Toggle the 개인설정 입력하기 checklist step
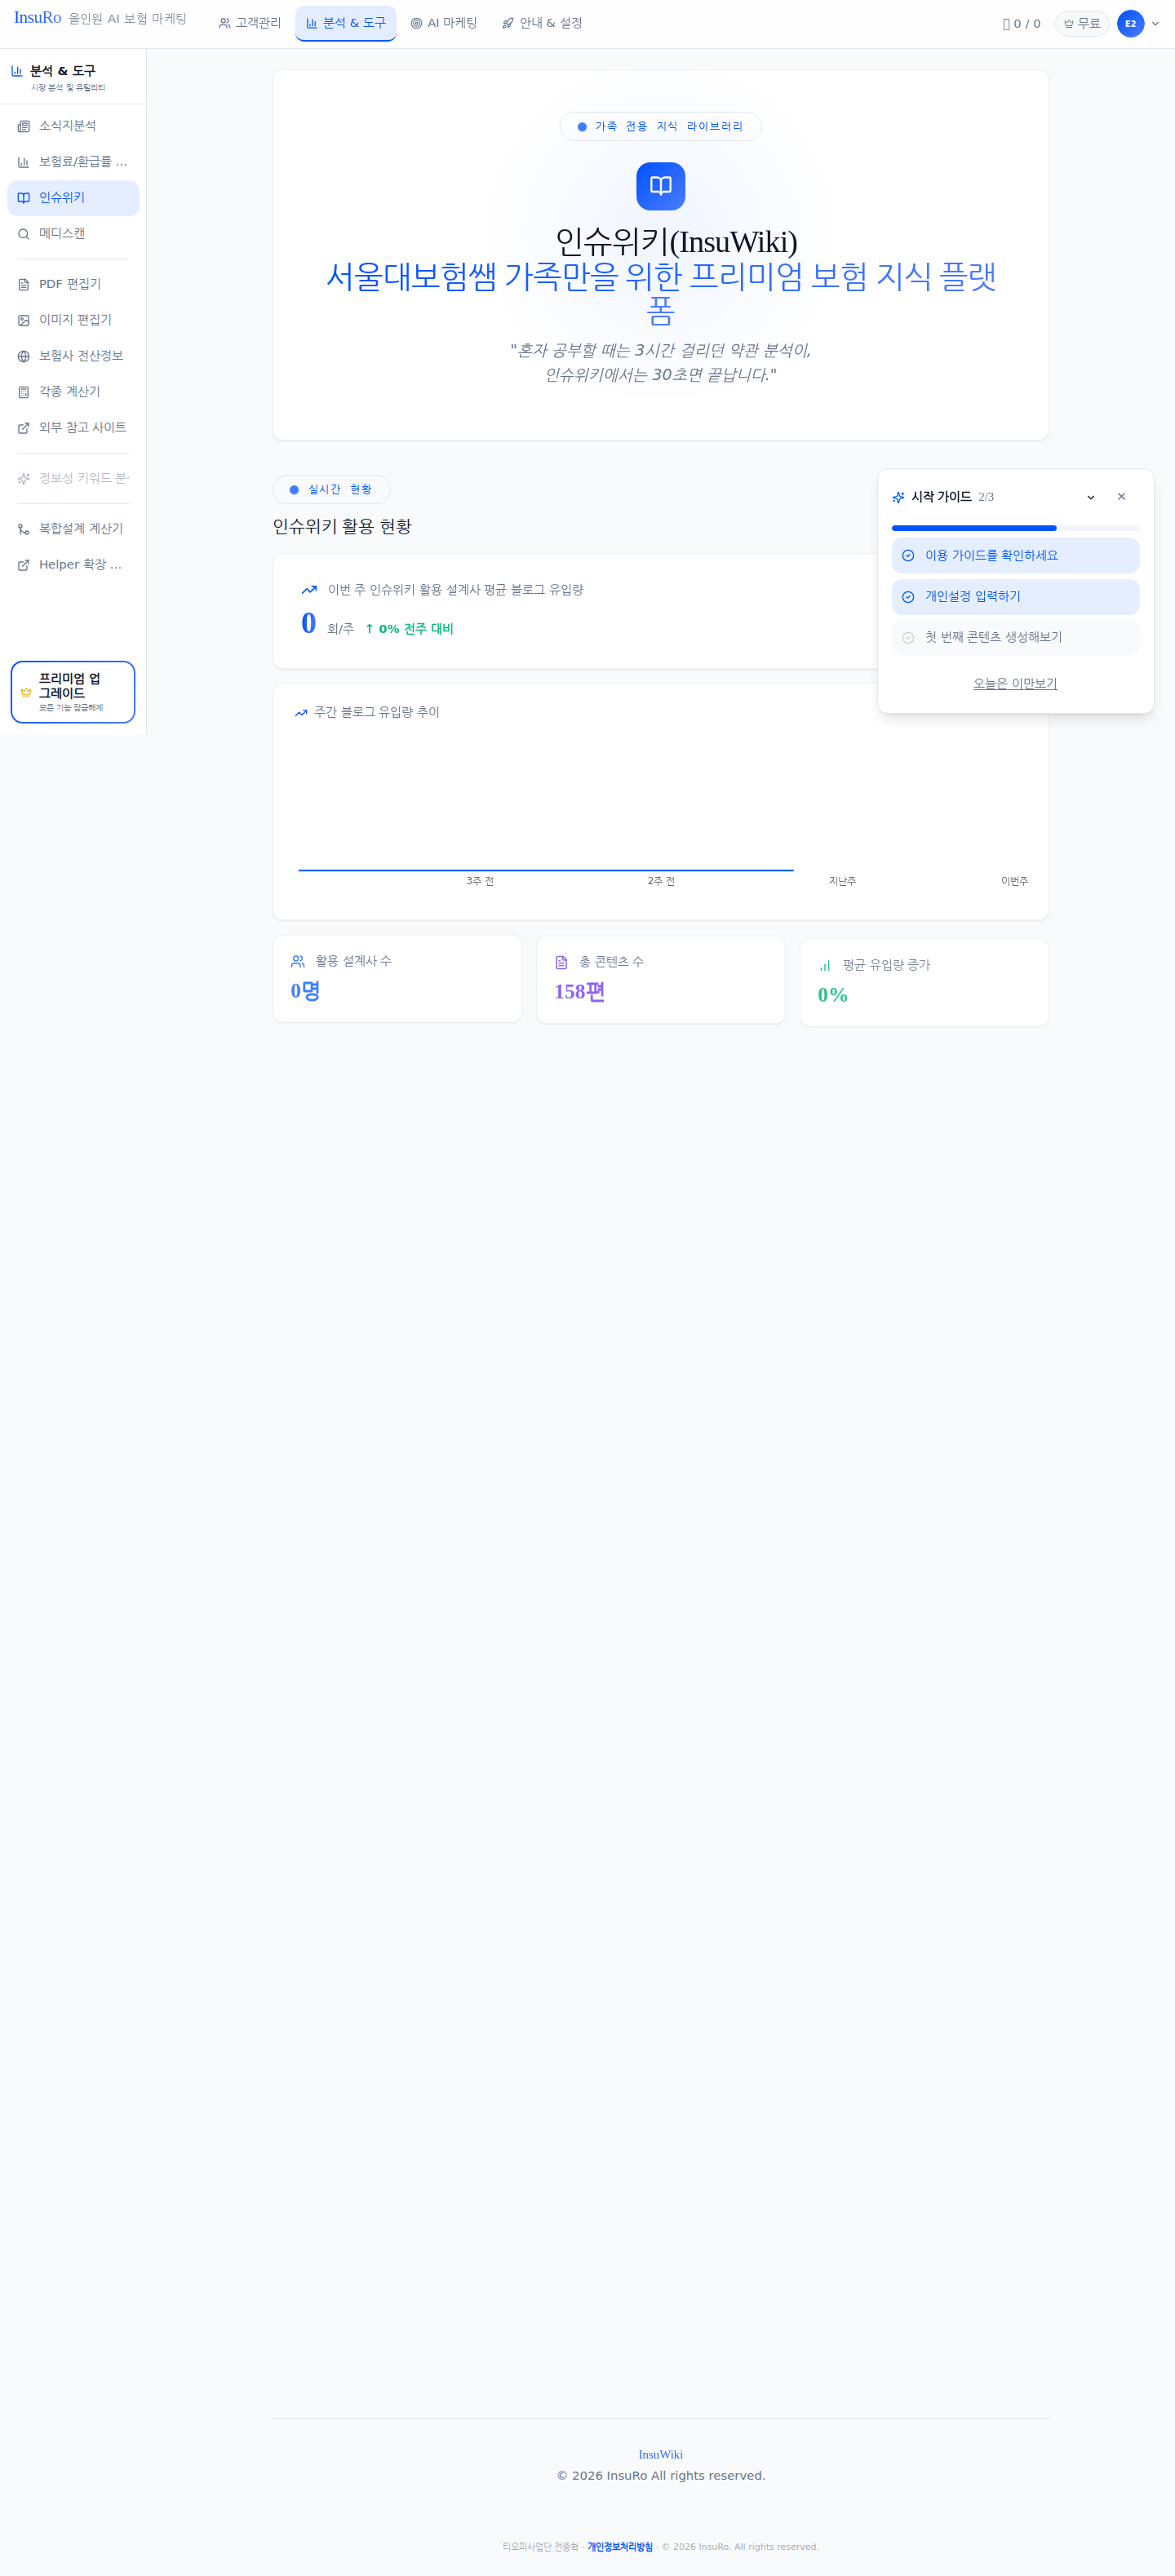Screen dimensions: 1175x2576 point(1015,597)
